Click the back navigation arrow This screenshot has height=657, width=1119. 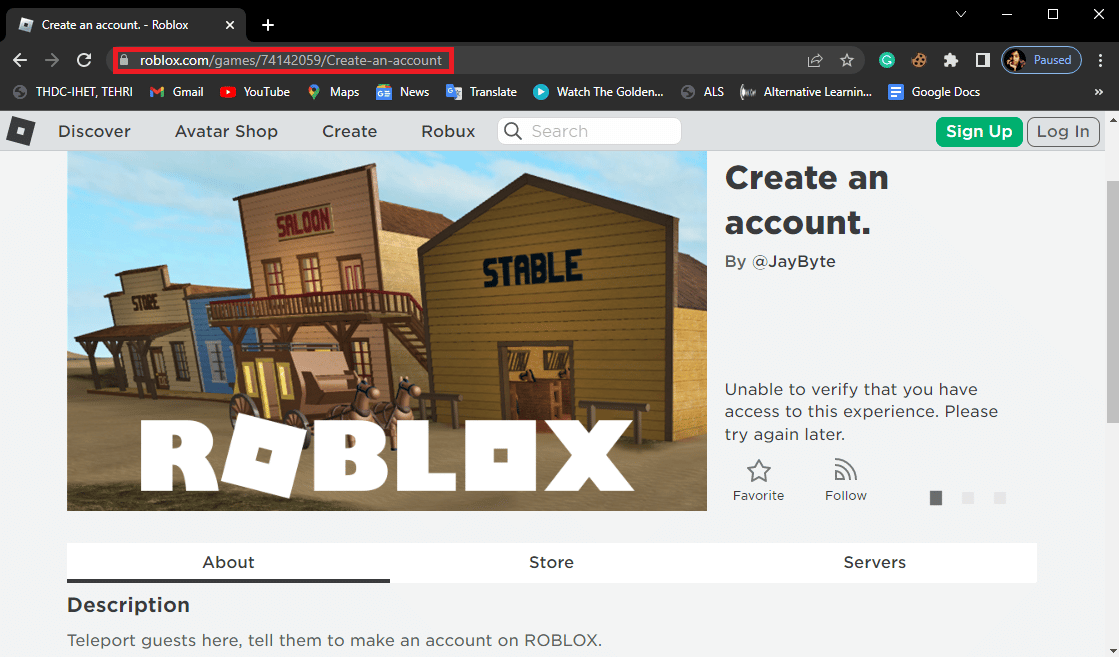coord(20,59)
